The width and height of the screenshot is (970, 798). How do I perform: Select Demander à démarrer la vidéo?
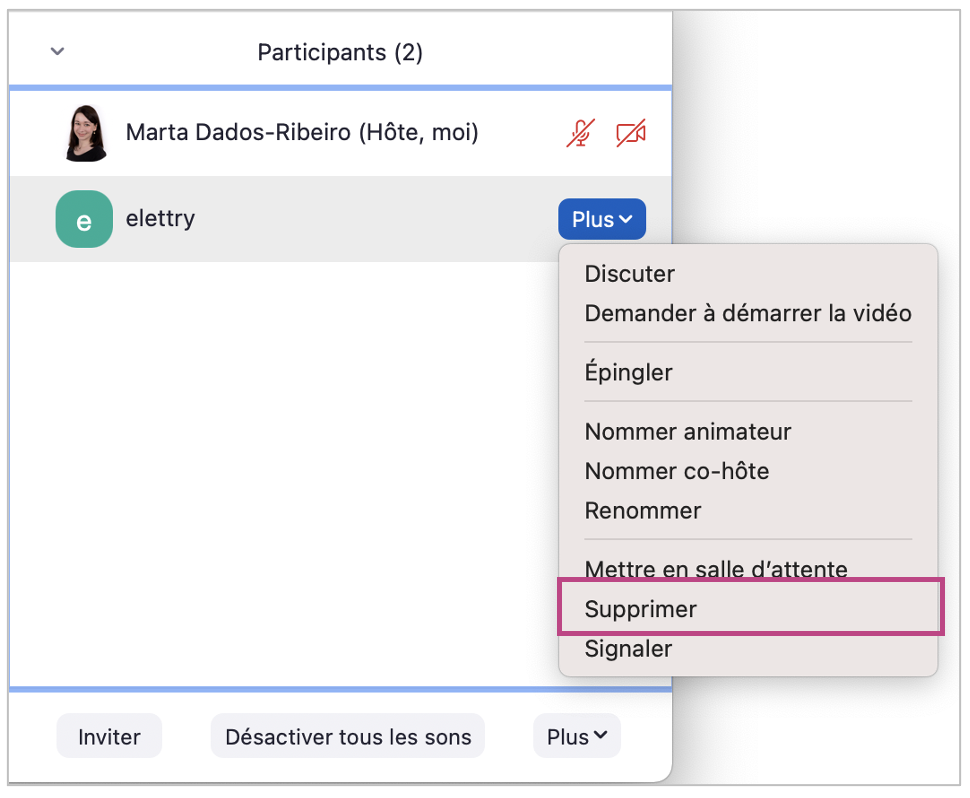point(748,313)
